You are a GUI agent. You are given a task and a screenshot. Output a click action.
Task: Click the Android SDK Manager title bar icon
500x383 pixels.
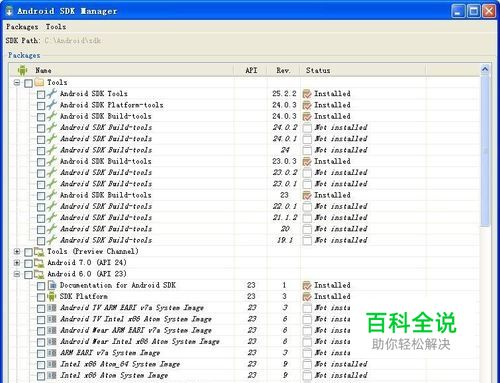point(9,11)
